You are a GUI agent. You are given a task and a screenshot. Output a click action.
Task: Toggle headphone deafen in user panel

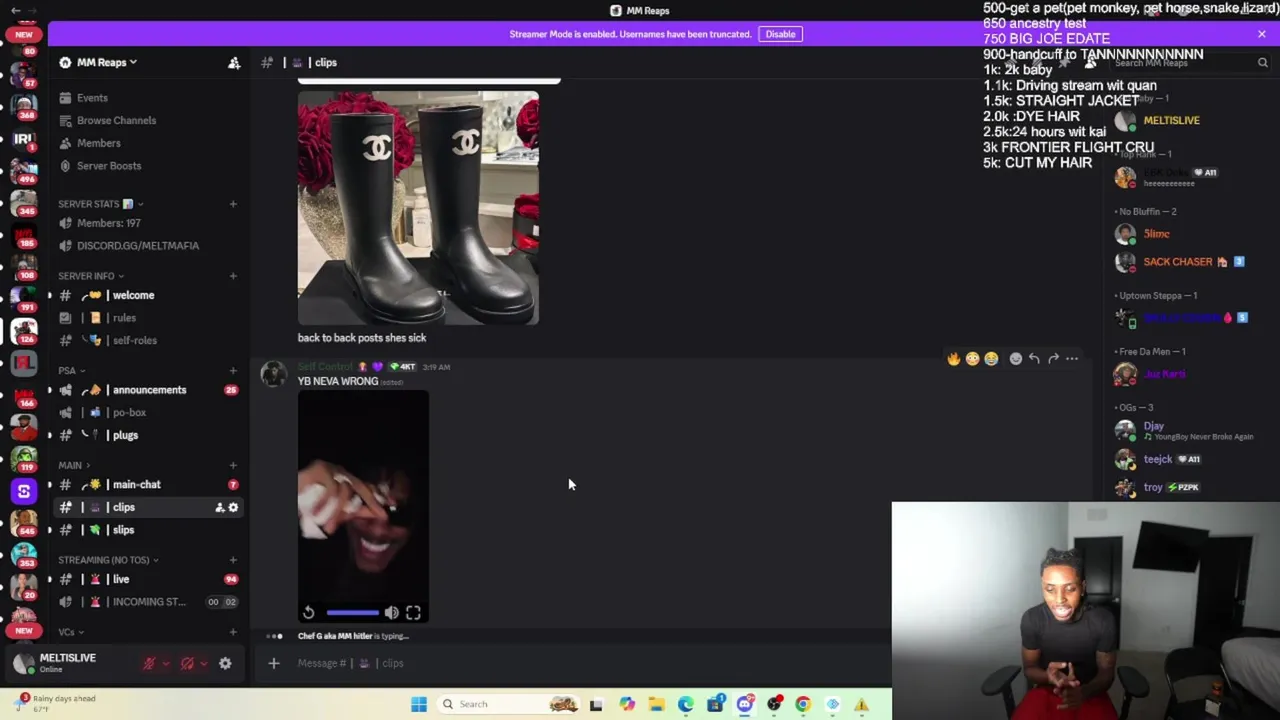(x=187, y=664)
